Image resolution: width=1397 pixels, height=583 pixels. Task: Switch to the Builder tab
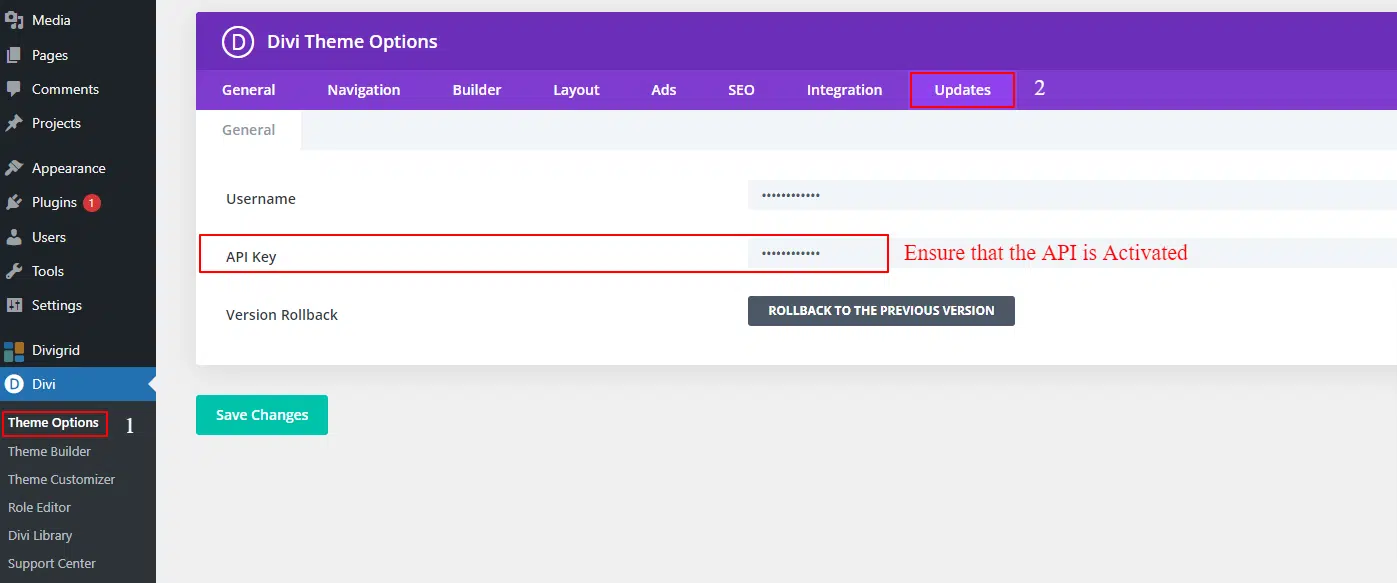477,90
